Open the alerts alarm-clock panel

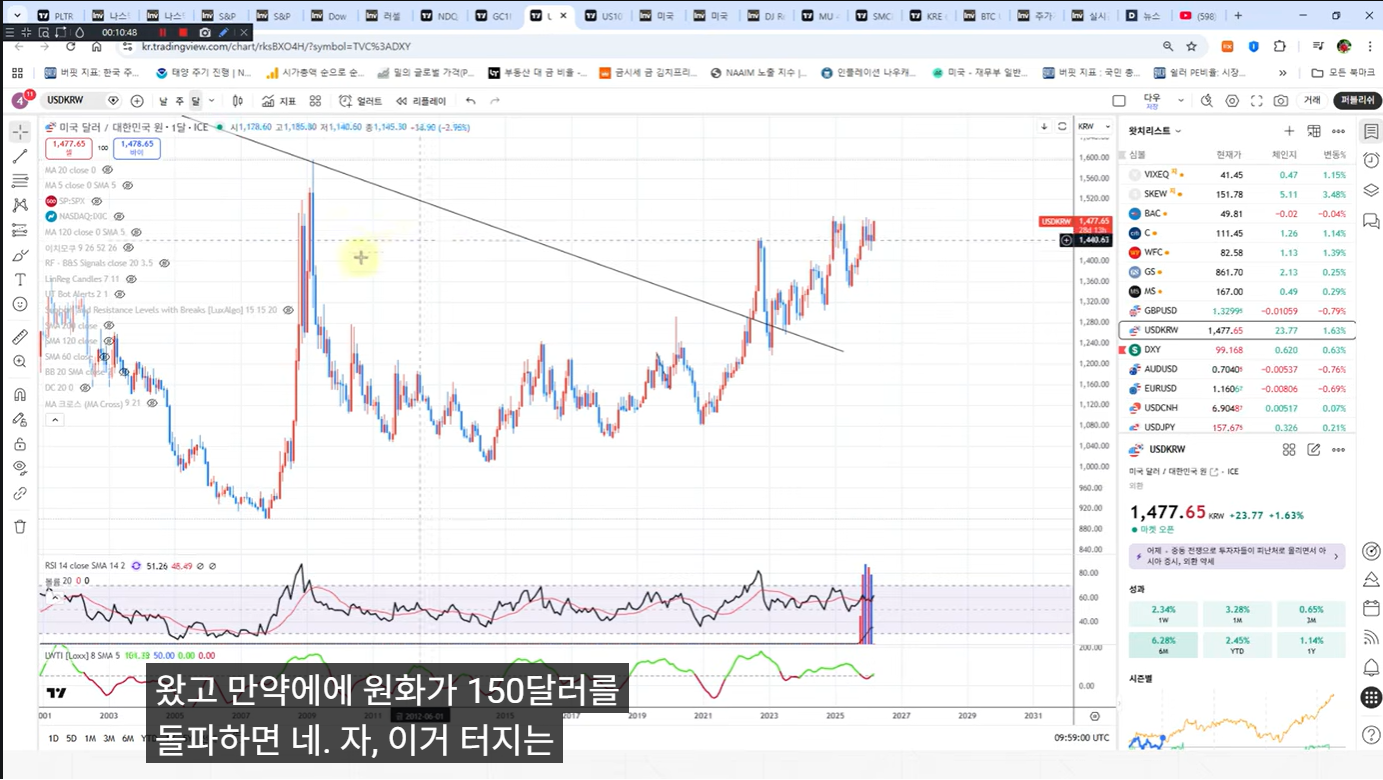[x=1371, y=160]
